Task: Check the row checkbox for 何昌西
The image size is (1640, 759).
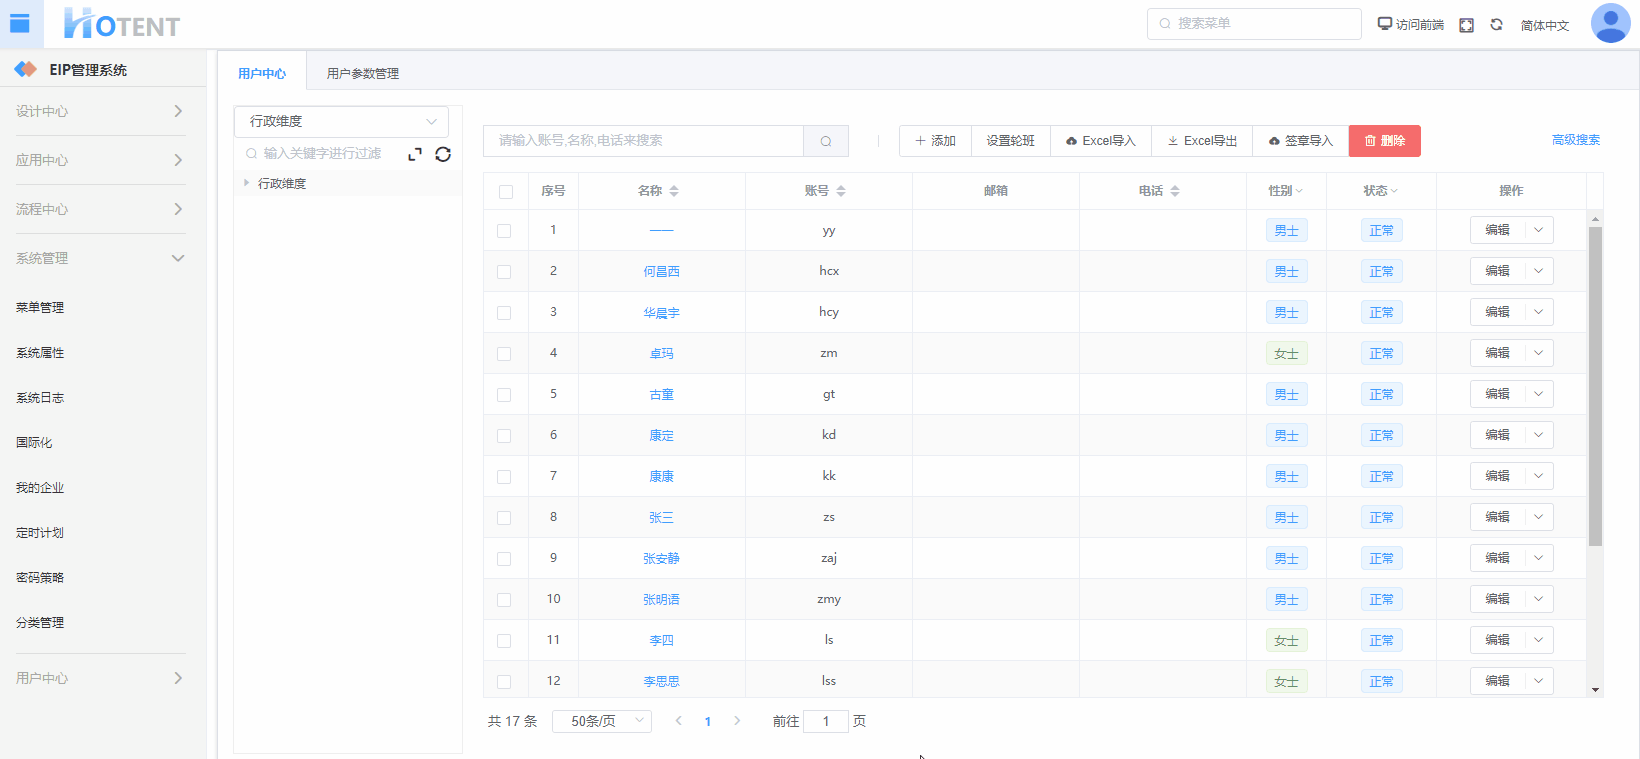Action: pyautogui.click(x=504, y=272)
